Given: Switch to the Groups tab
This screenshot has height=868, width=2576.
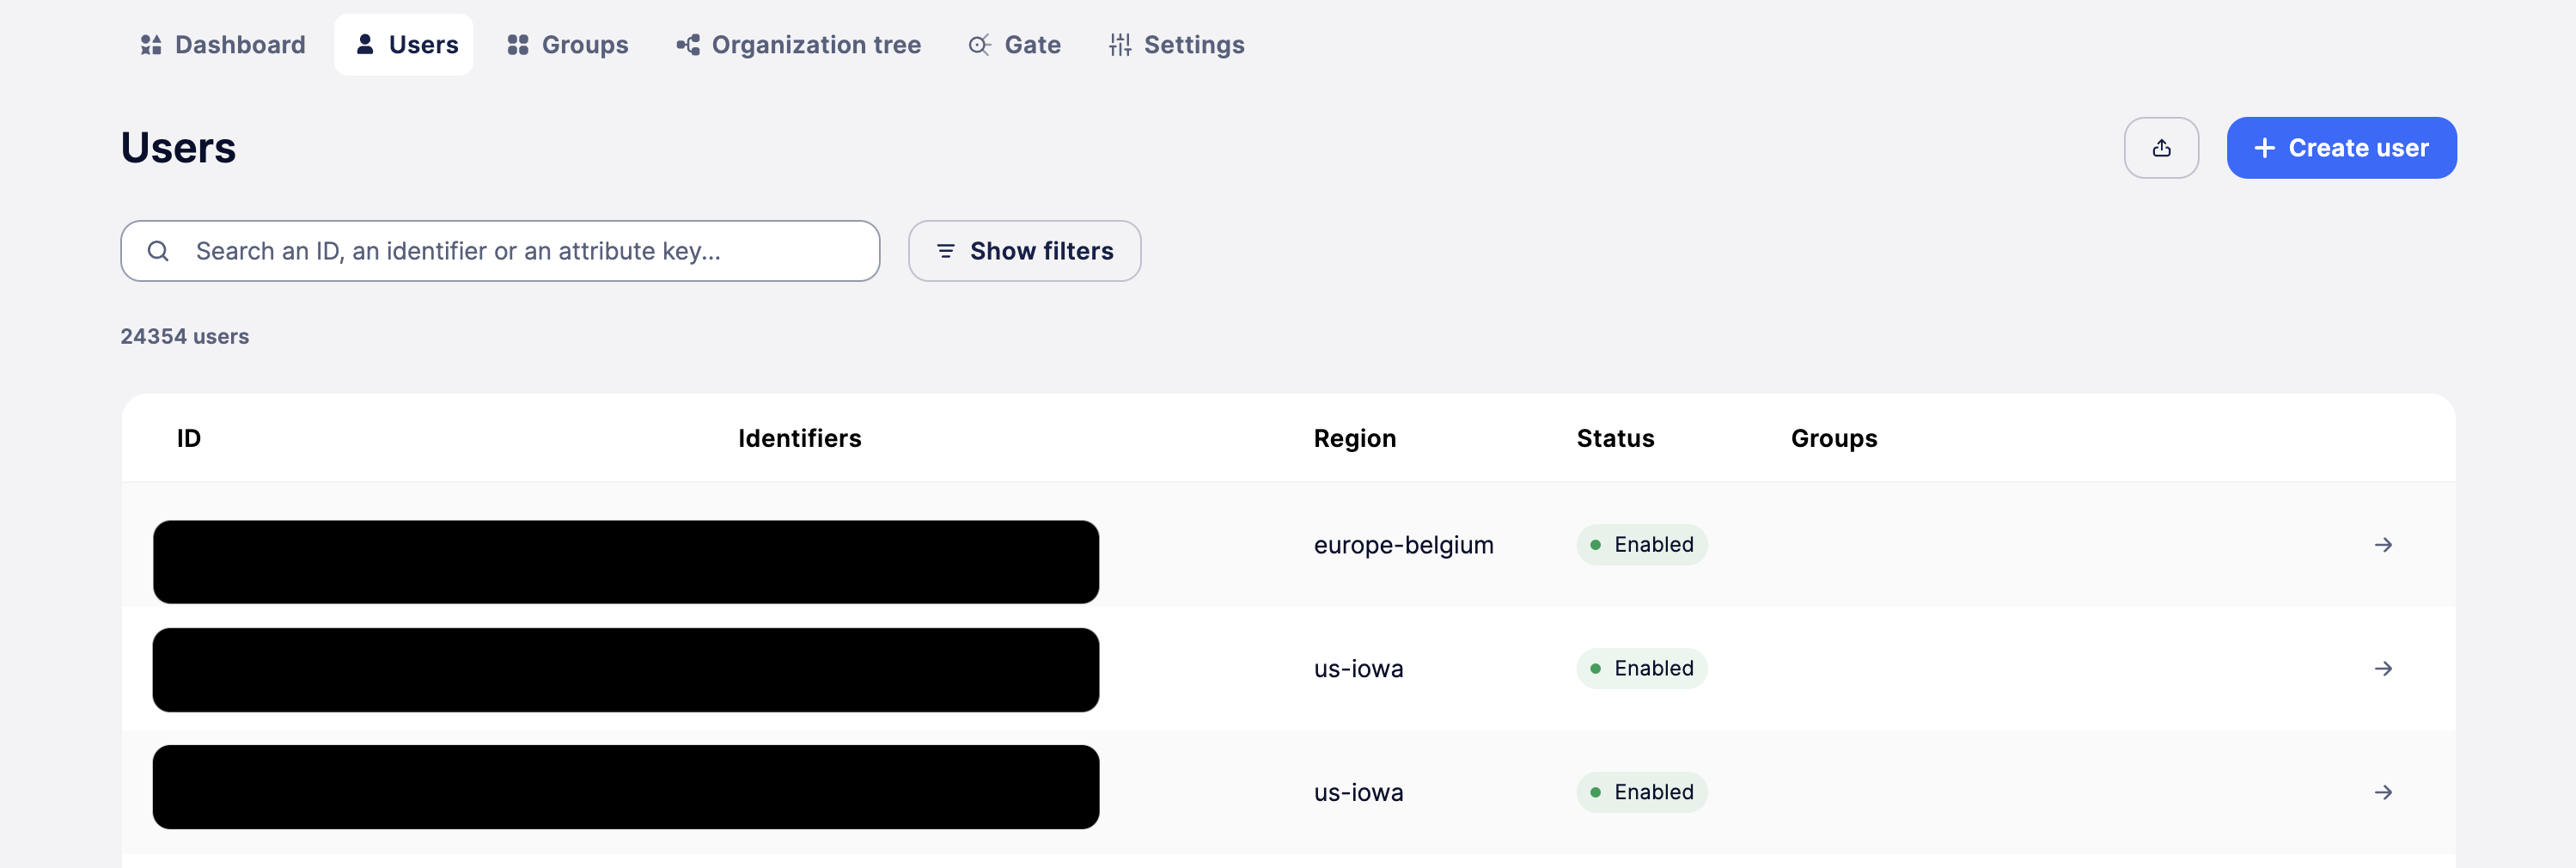Looking at the screenshot, I should coord(567,45).
